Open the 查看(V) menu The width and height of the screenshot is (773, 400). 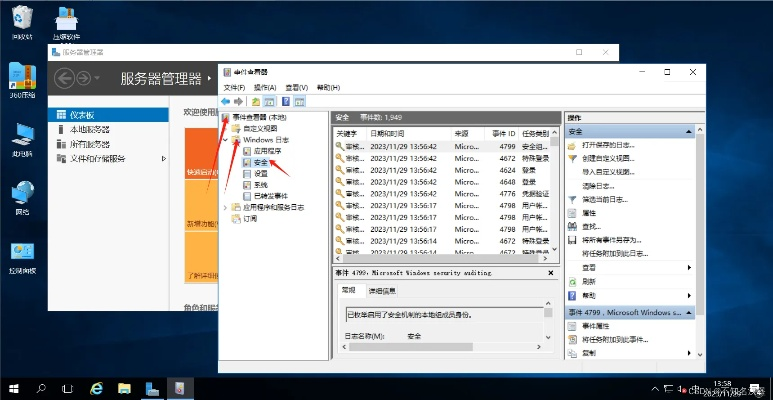(297, 88)
